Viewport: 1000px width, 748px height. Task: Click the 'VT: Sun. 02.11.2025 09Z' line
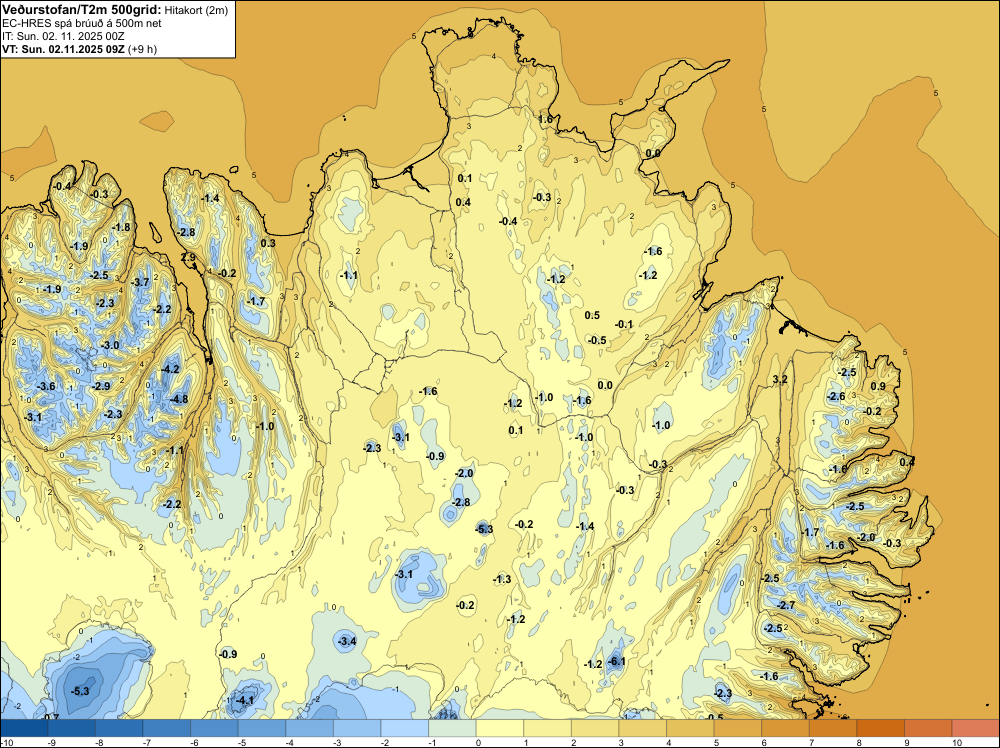63,49
